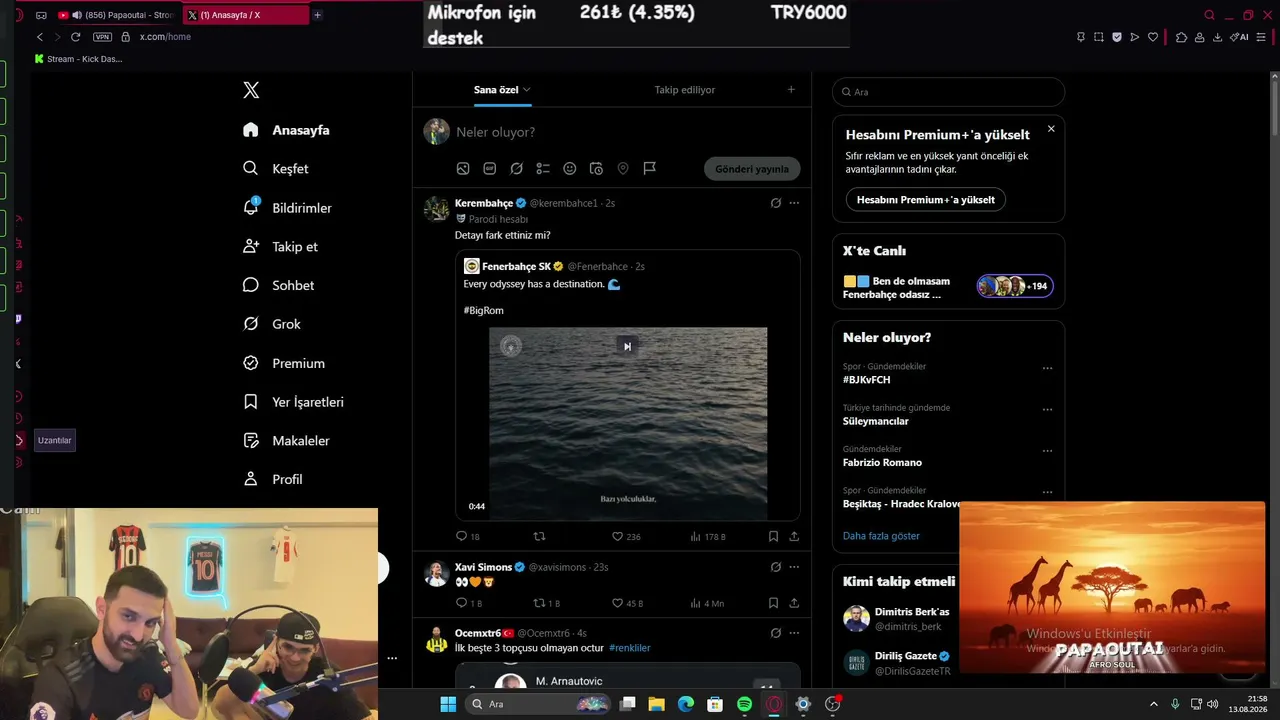
Task: Open Takip et in the X sidebar
Action: point(280,247)
